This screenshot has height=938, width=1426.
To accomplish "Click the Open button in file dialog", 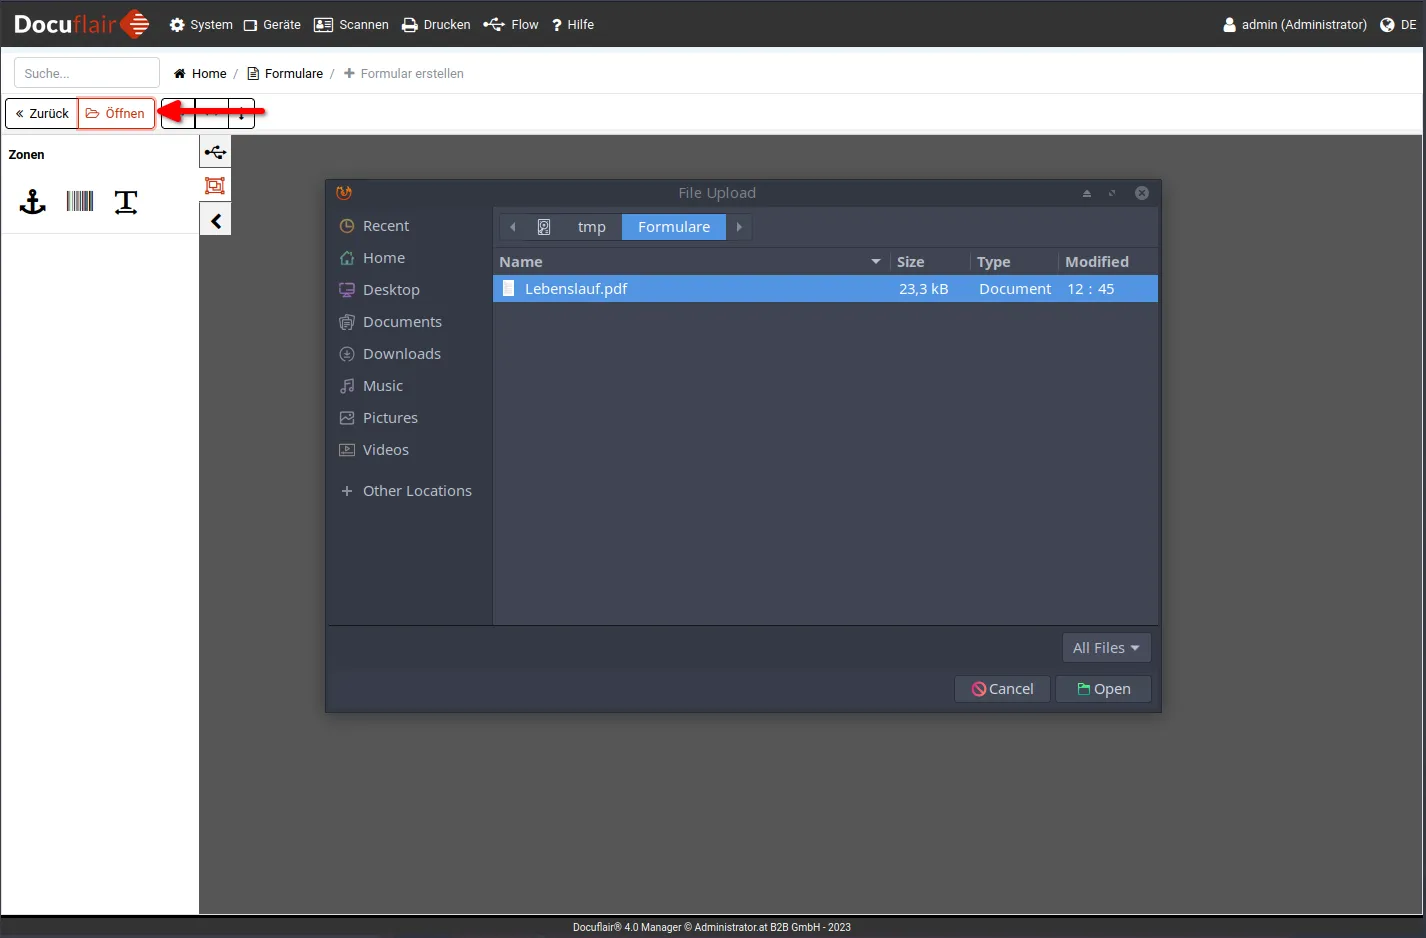I will click(x=1103, y=689).
